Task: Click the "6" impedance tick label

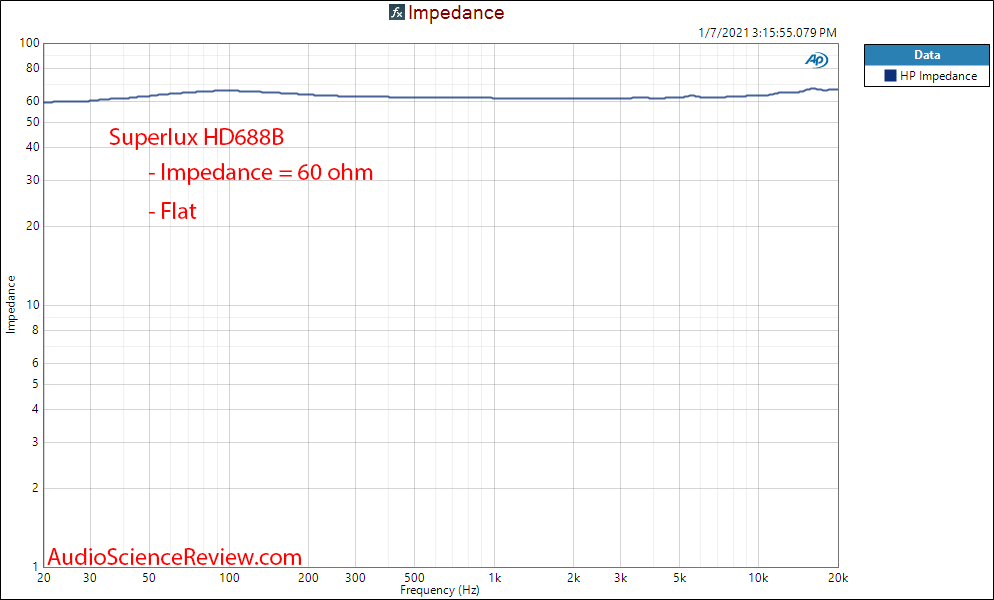Action: pos(36,363)
